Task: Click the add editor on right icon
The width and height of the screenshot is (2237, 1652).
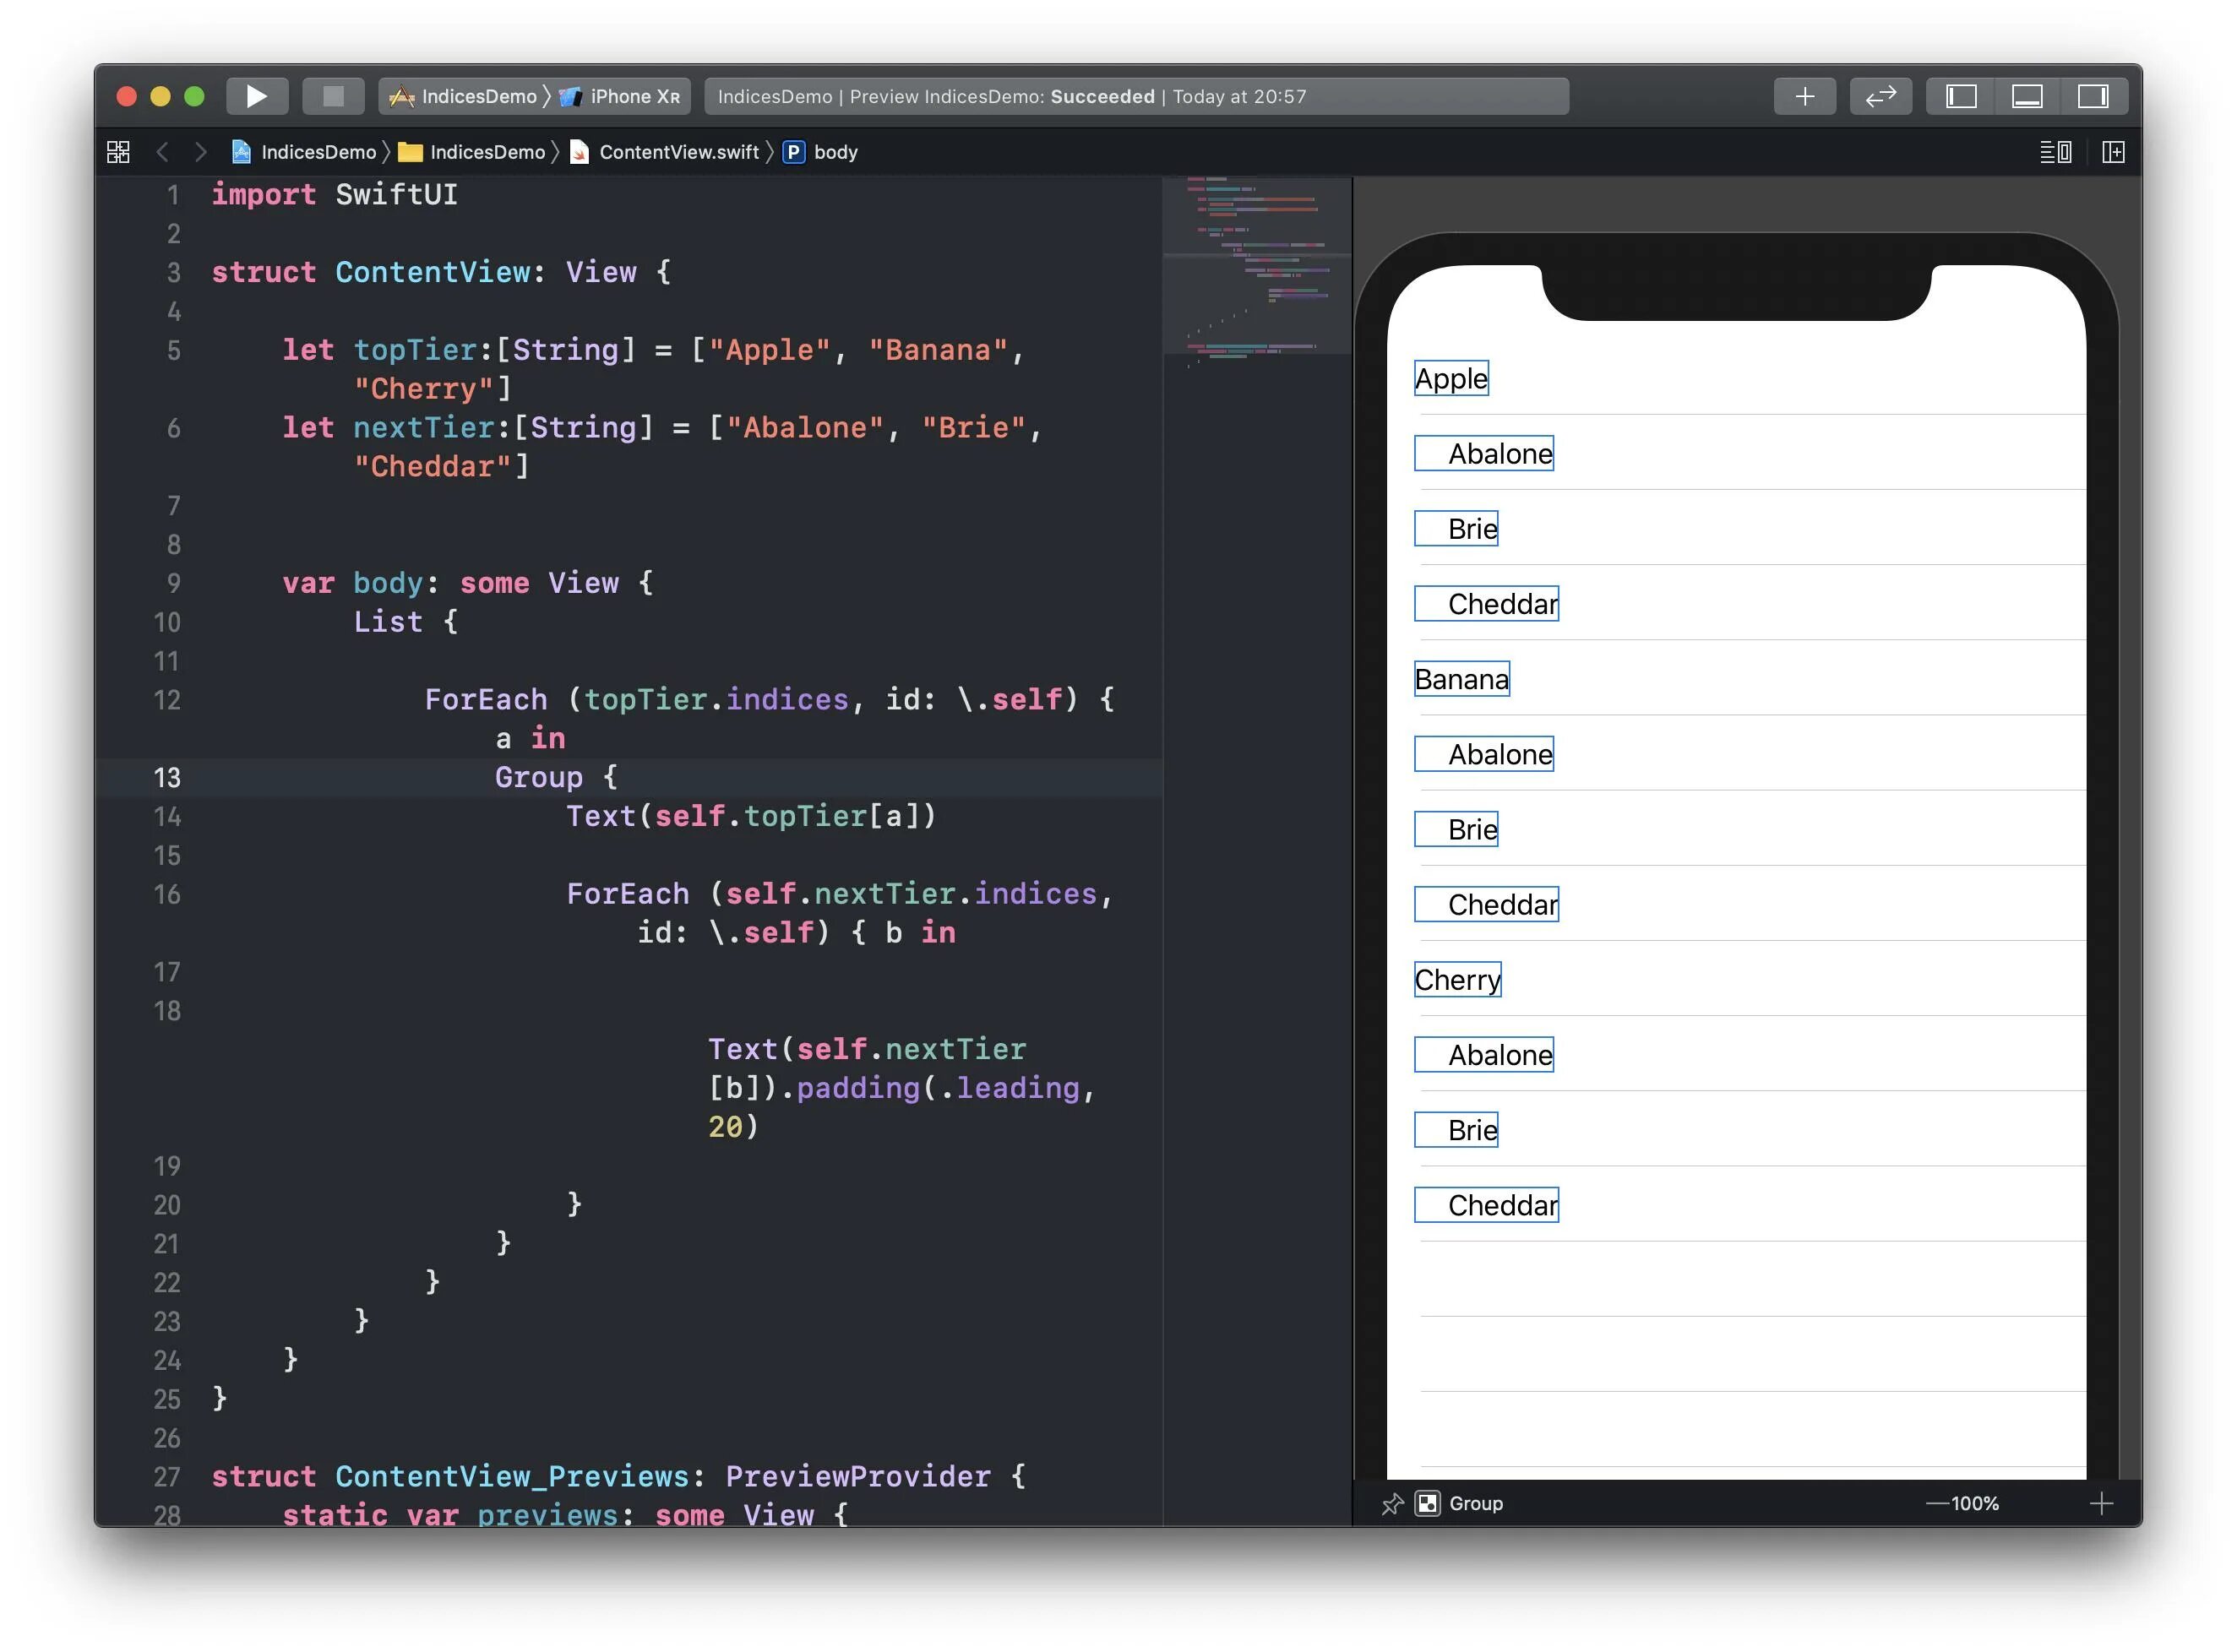Action: click(x=2112, y=152)
